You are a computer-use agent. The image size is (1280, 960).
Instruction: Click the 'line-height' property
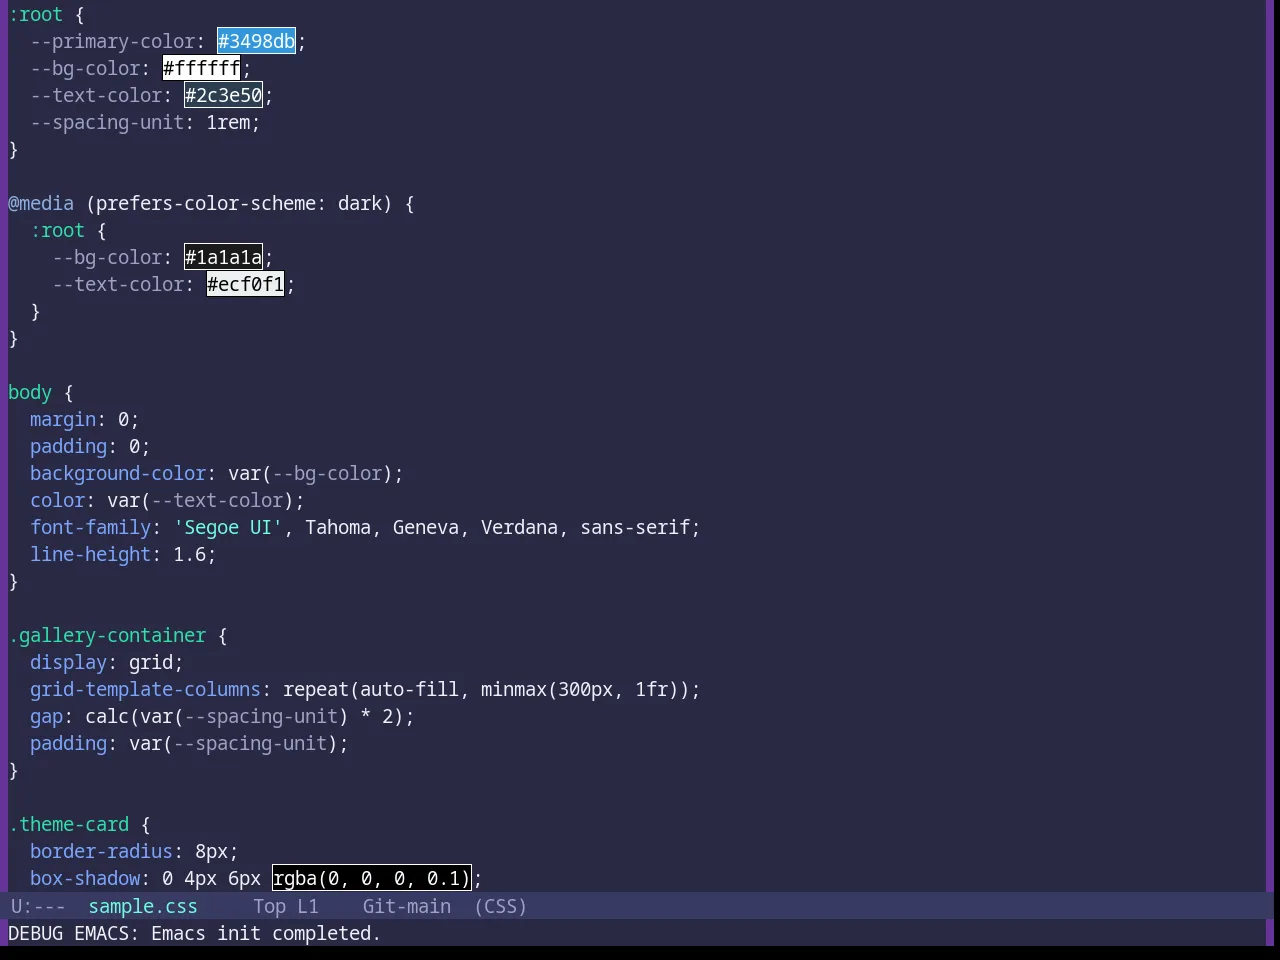click(x=90, y=554)
